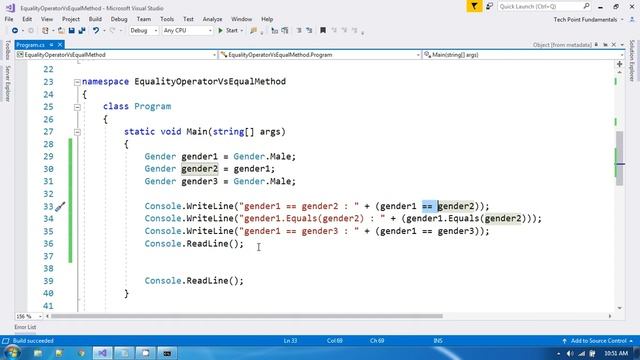Click the Quick Launch search box
The height and width of the screenshot is (360, 640).
click(544, 7)
